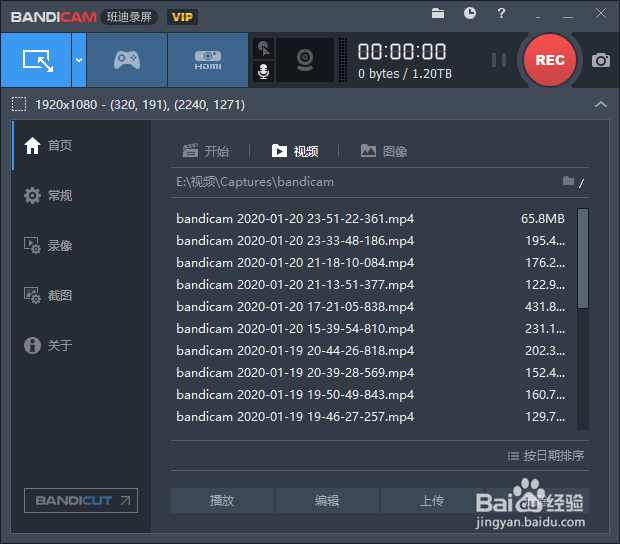
Task: Click the video list scrollbar thumb
Action: tap(583, 259)
